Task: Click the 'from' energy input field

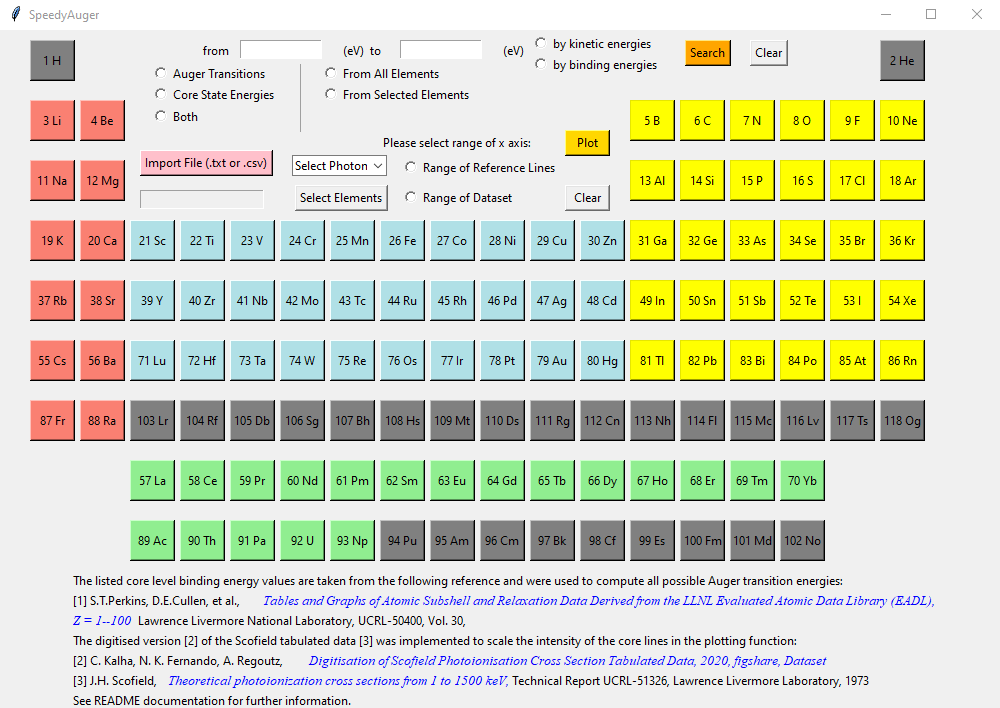Action: [281, 50]
